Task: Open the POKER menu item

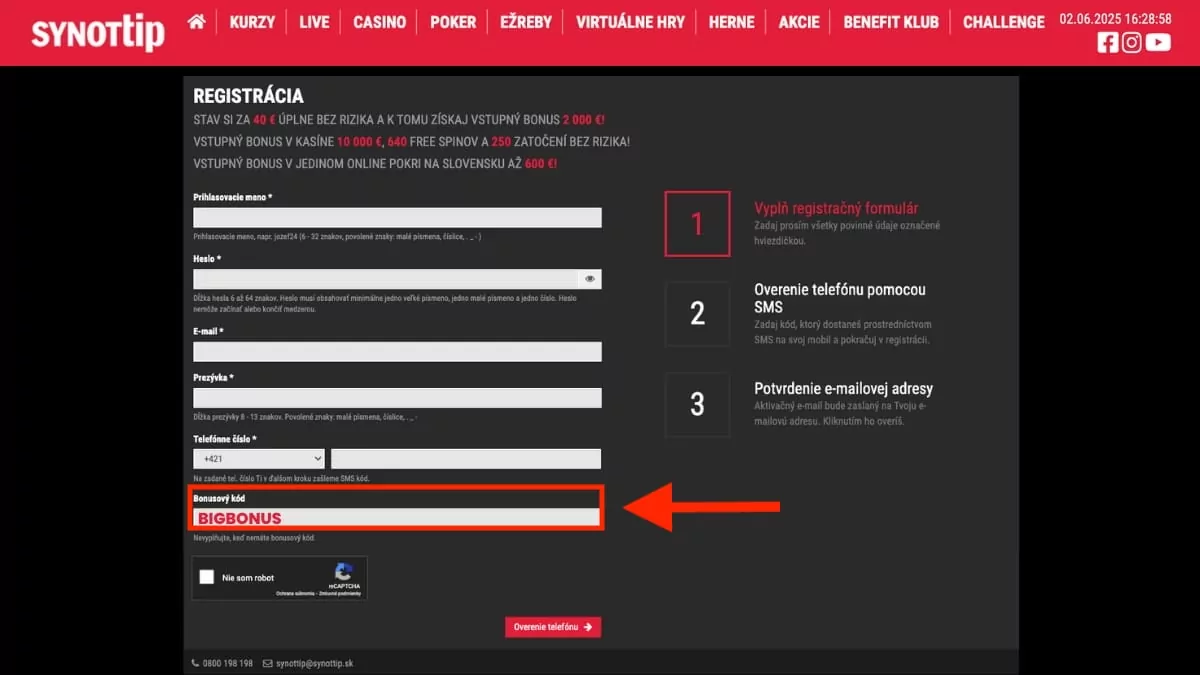Action: tap(453, 22)
